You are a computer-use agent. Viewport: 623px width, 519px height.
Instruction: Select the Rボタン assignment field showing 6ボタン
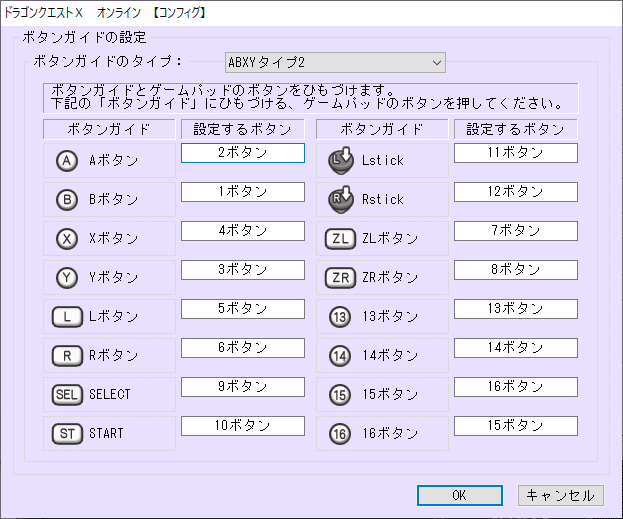point(243,348)
